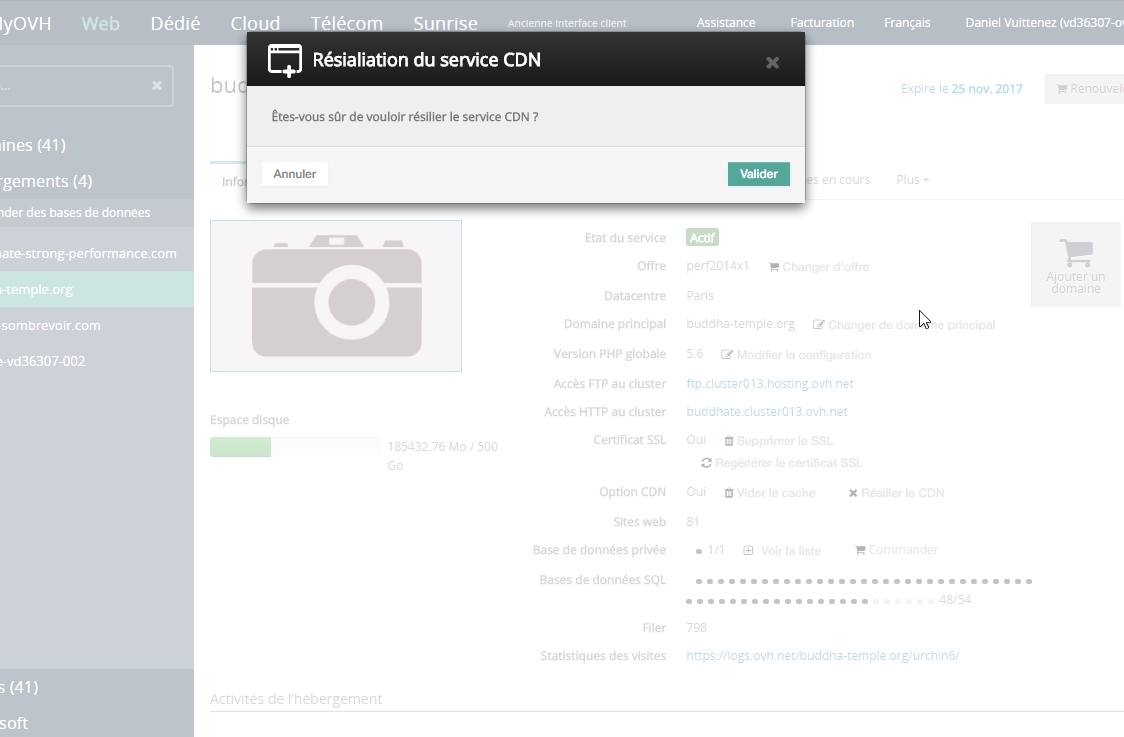Open the Sunrise top menu

[x=445, y=24]
